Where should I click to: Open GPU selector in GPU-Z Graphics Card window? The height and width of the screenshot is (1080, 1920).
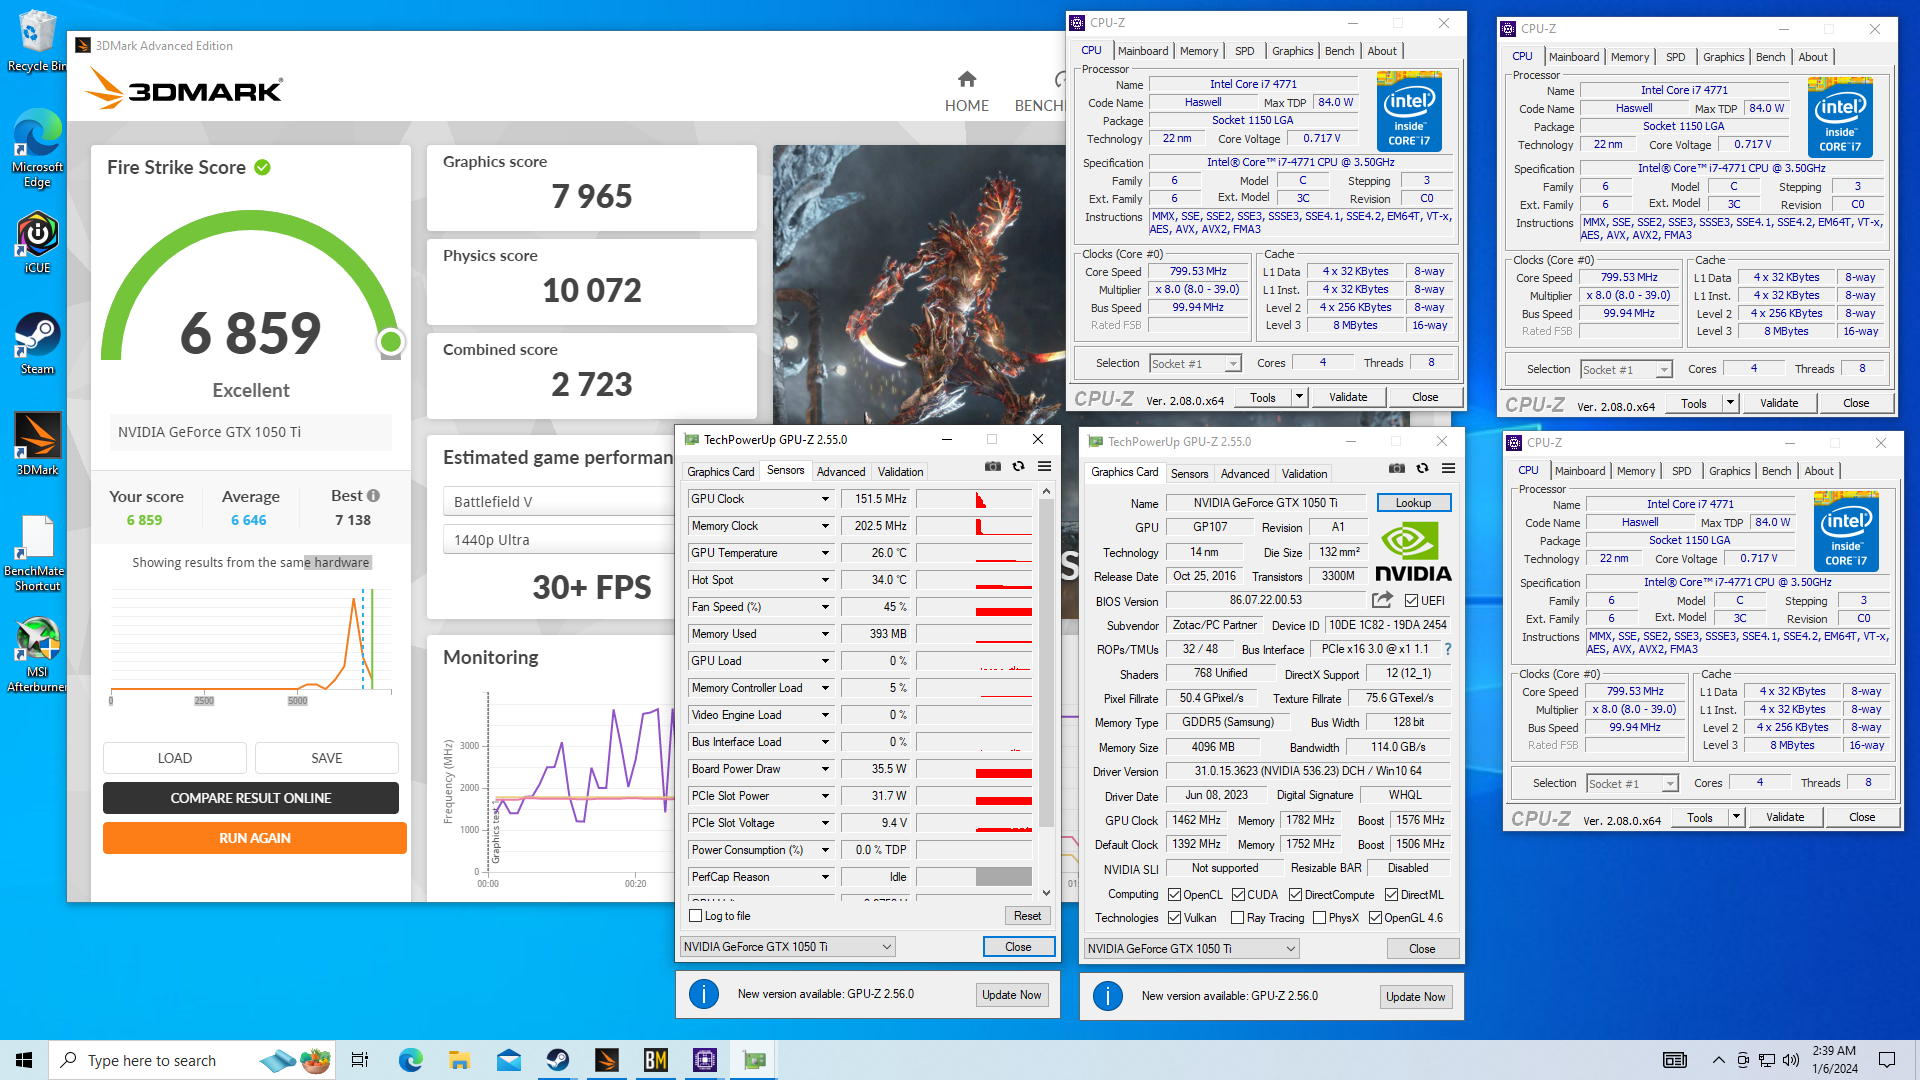[1191, 949]
